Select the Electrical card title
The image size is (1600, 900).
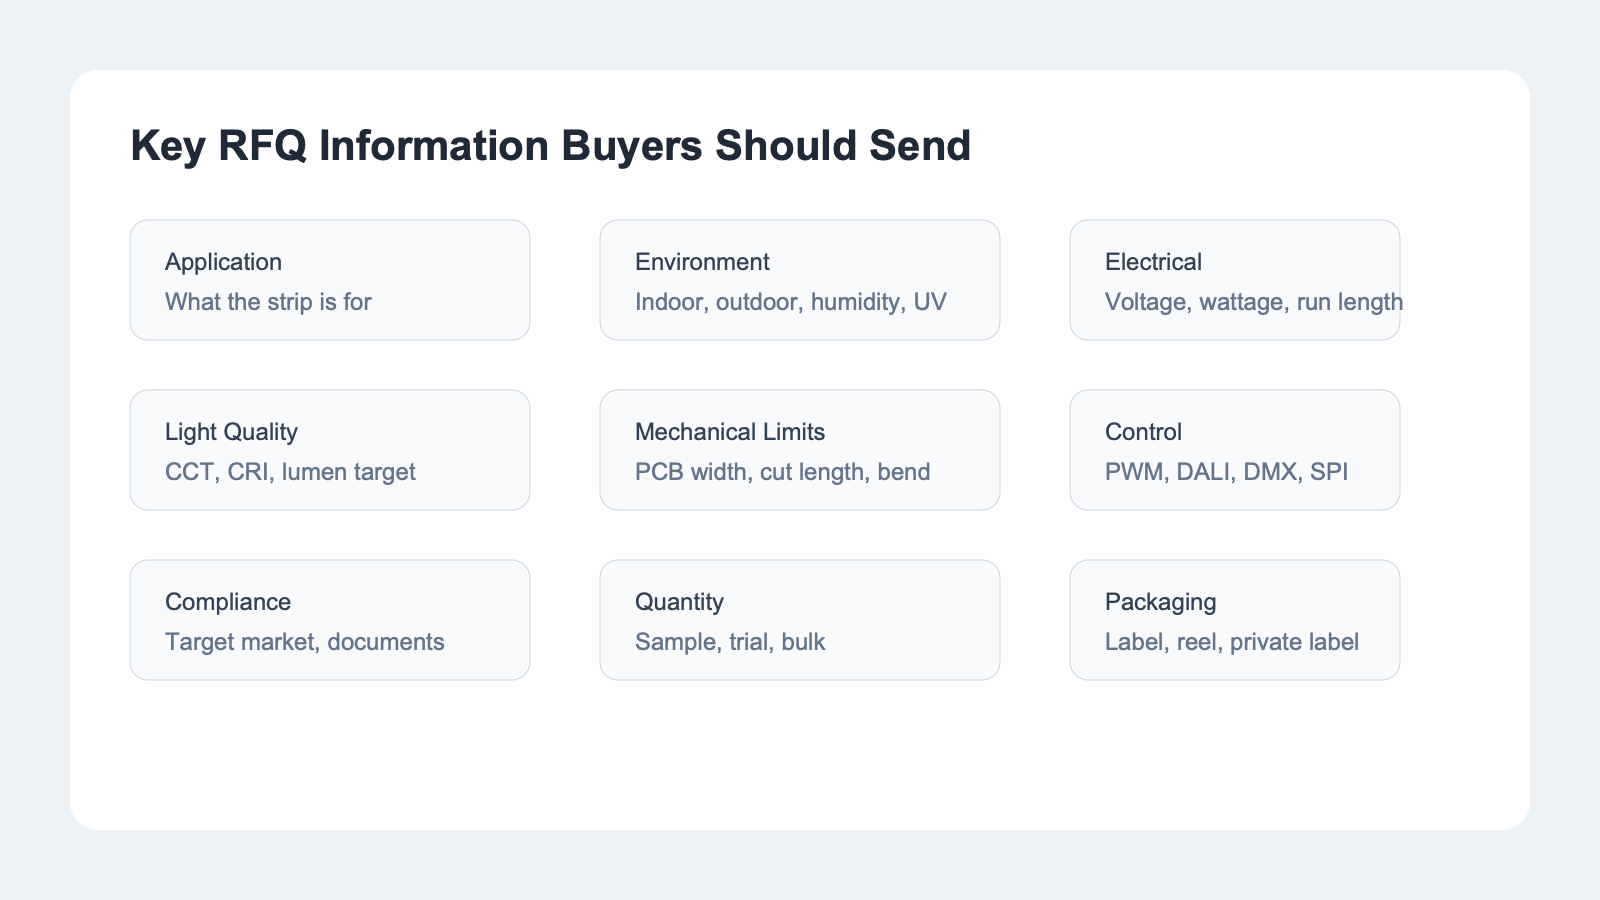(x=1153, y=262)
